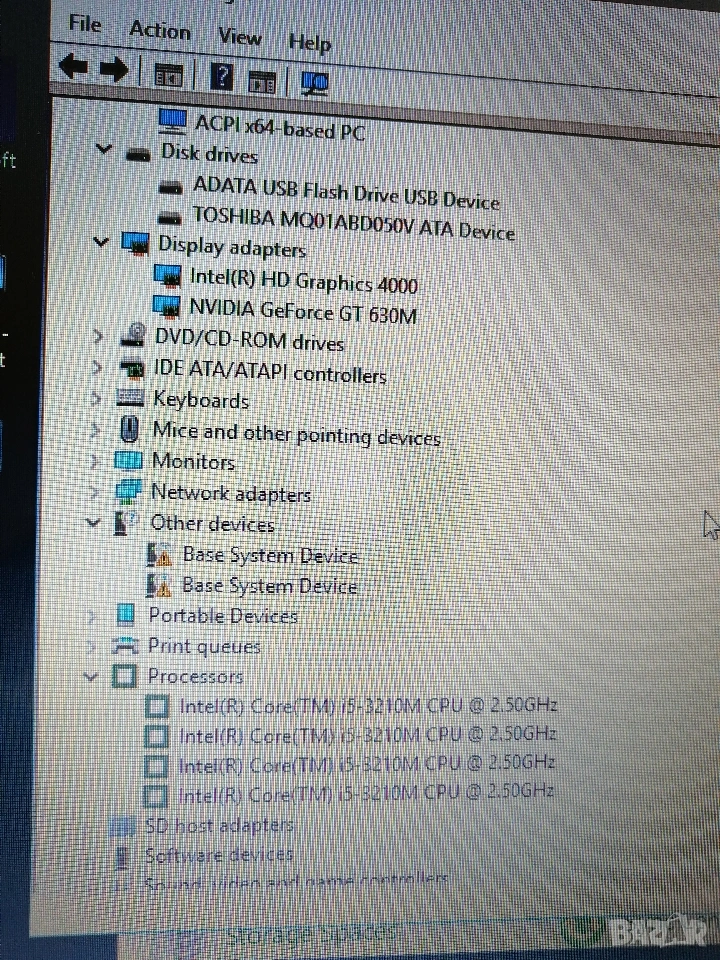Open the File menu
This screenshot has height=960, width=720.
(x=85, y=24)
